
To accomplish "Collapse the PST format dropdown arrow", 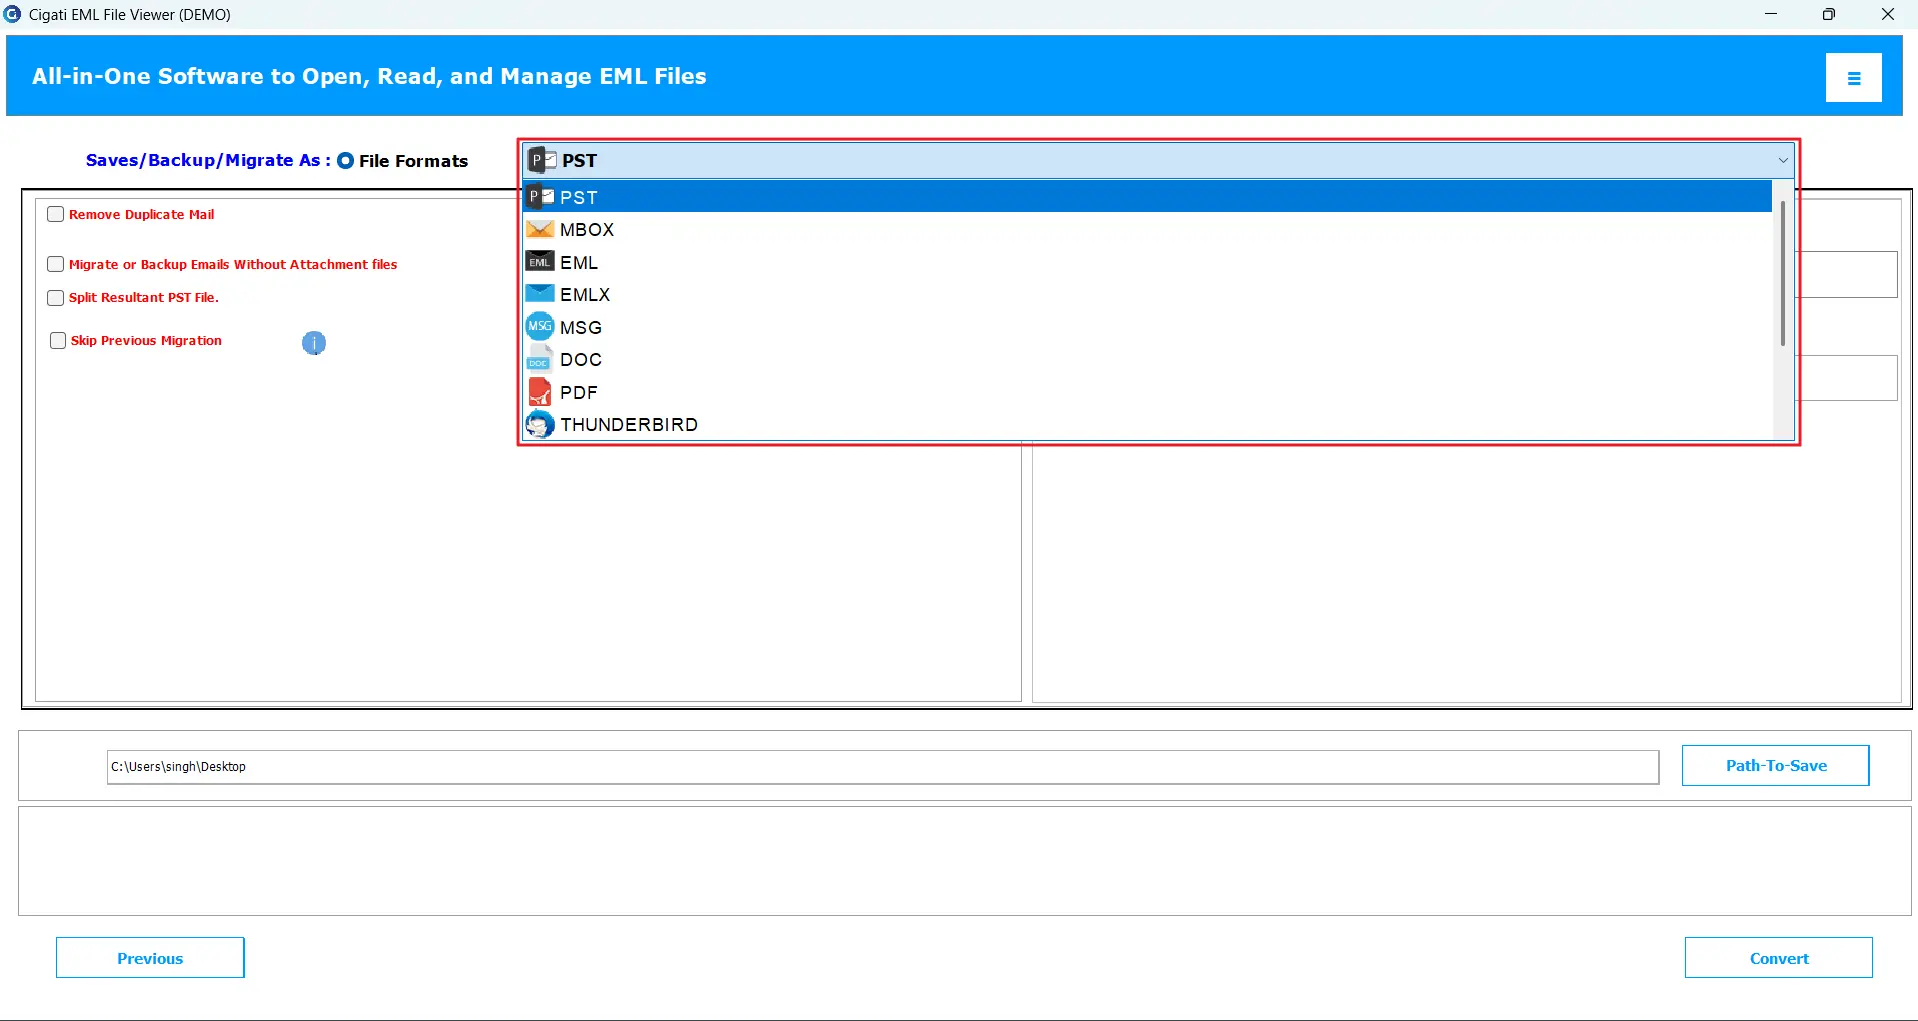I will [1782, 161].
